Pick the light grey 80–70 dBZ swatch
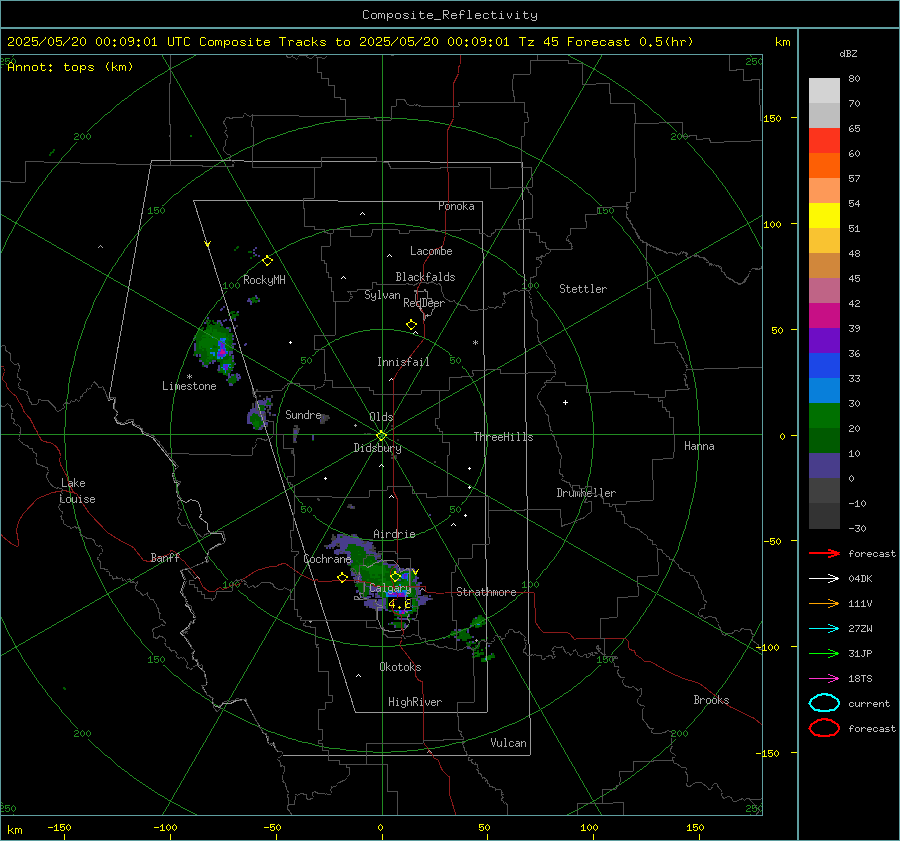This screenshot has height=841, width=900. (x=824, y=91)
